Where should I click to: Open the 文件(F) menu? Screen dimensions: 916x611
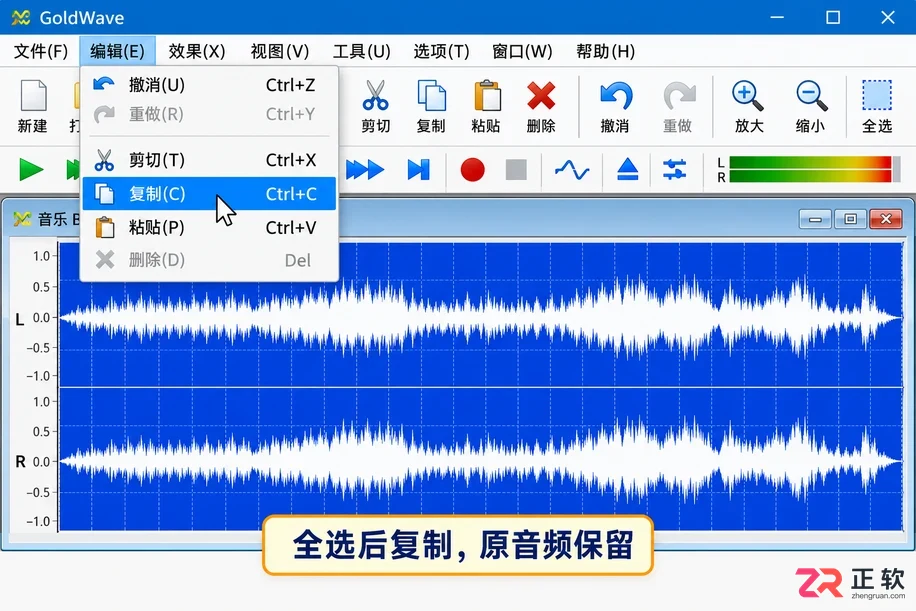tap(41, 51)
